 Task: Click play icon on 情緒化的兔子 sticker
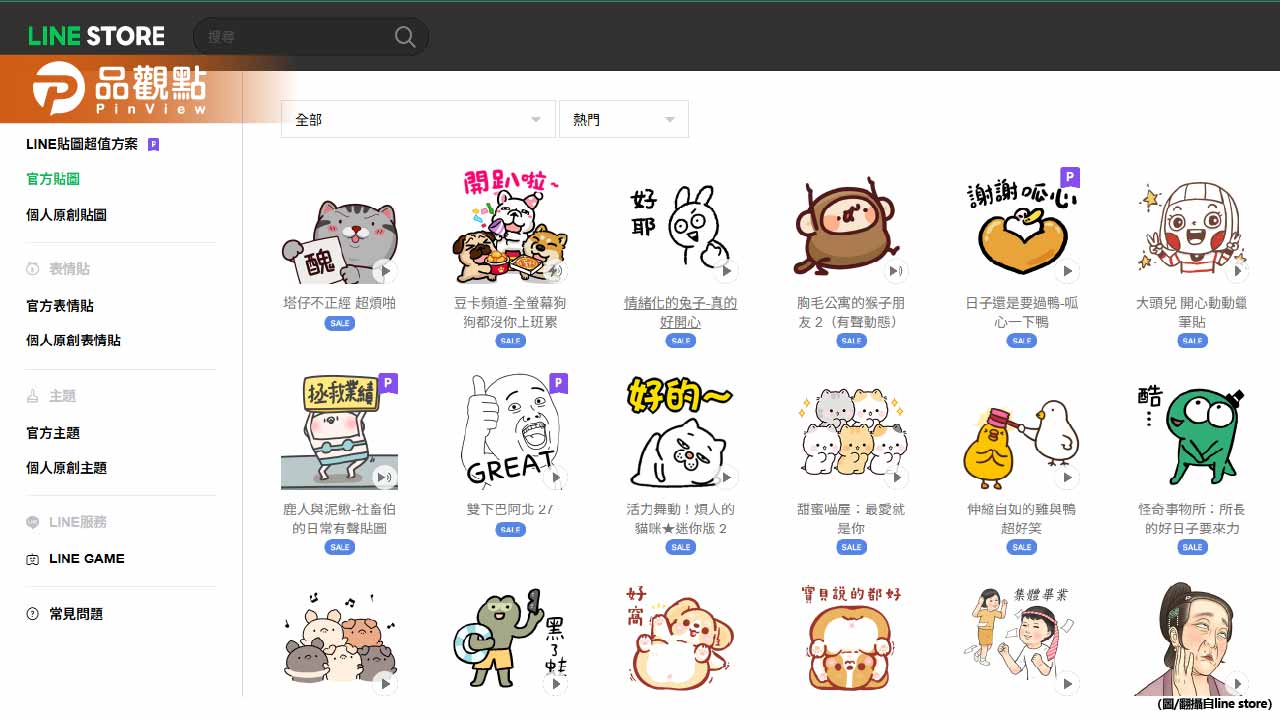pyautogui.click(x=726, y=270)
